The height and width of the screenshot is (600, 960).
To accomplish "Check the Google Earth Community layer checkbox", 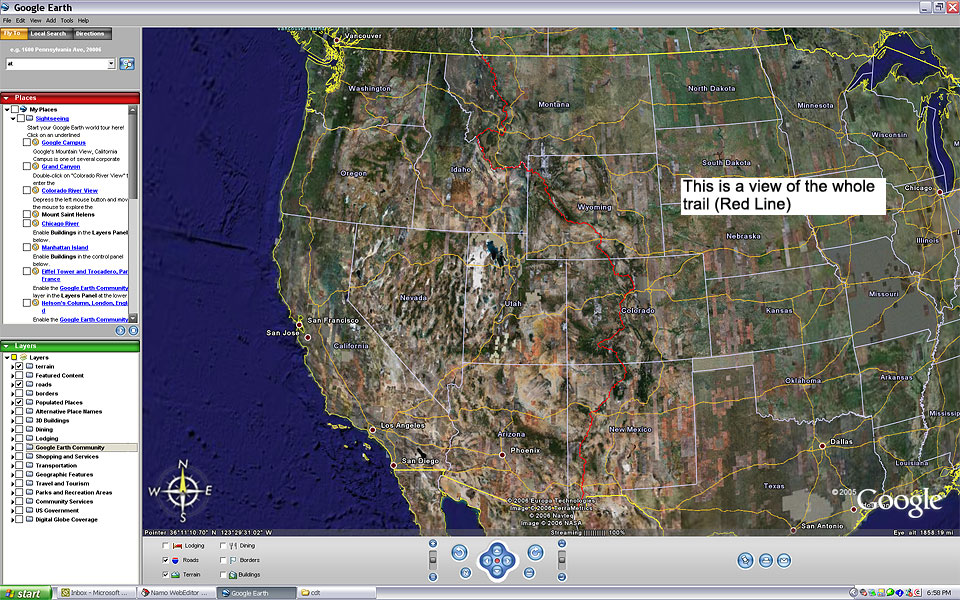I will tap(20, 448).
